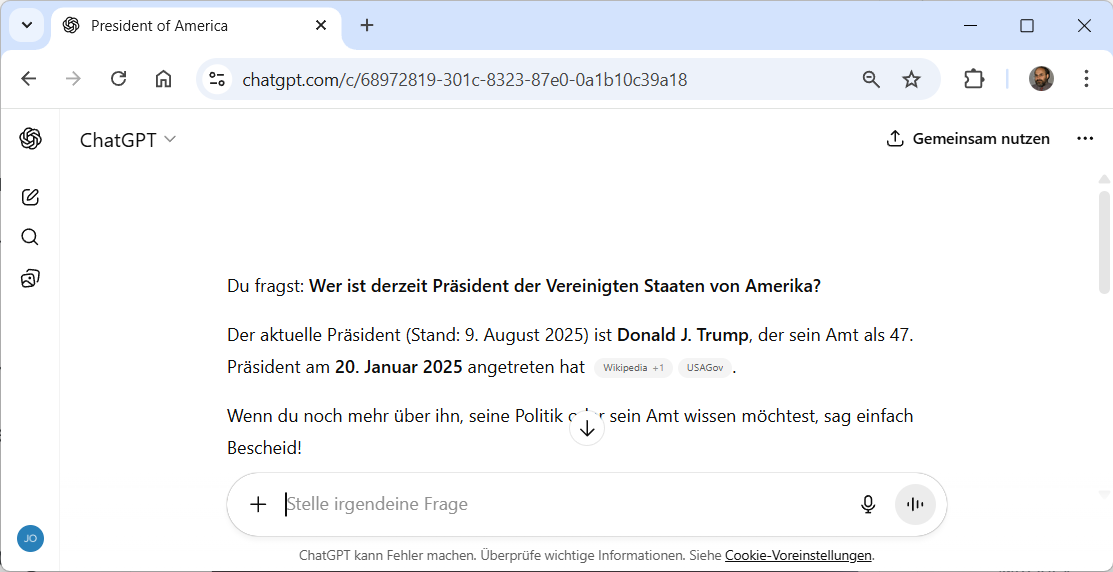The height and width of the screenshot is (572, 1113).
Task: Start a new chat with pencil icon
Action: point(30,197)
